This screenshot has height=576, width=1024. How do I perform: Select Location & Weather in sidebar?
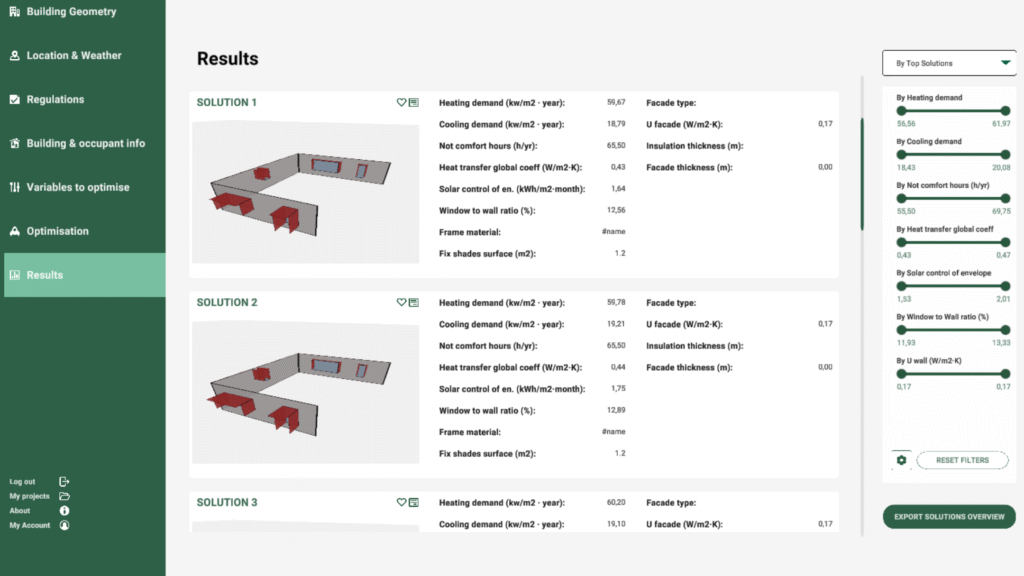73,56
